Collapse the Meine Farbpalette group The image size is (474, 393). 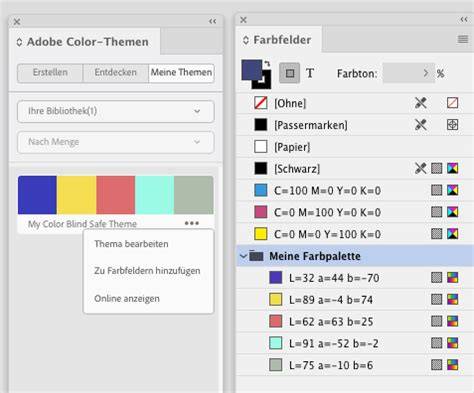pos(243,256)
